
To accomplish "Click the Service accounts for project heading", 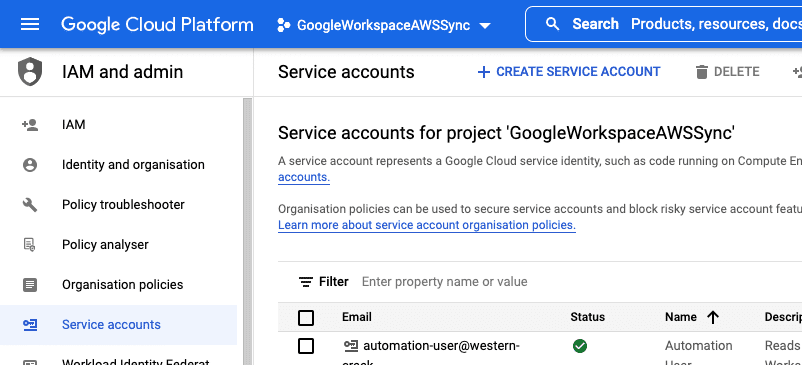I will pyautogui.click(x=506, y=133).
